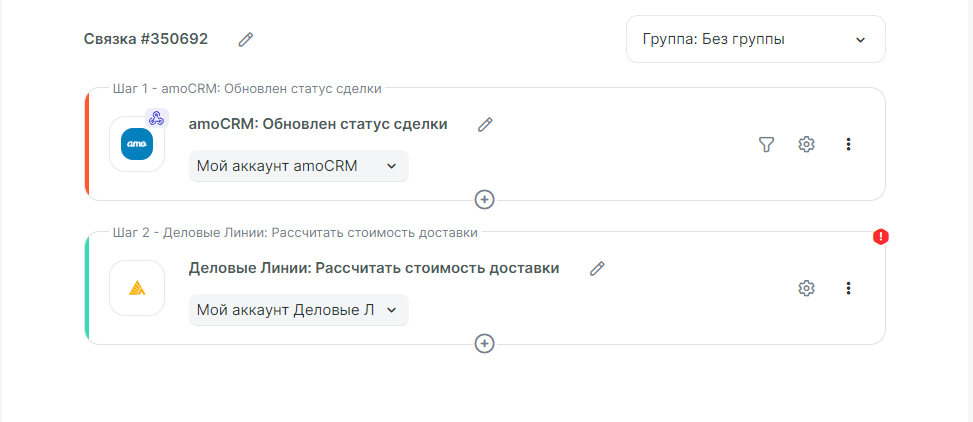Expand the Мой аккаунт amoCRM dropdown
The width and height of the screenshot is (973, 422).
(298, 166)
